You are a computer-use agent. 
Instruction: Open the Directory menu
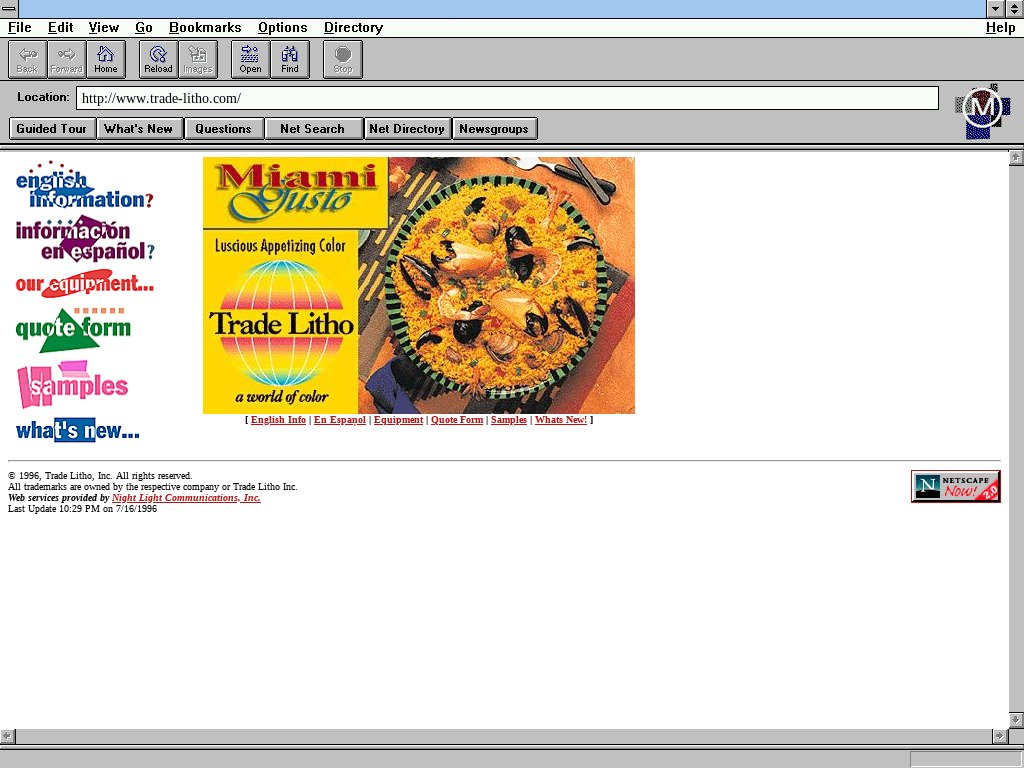click(353, 28)
